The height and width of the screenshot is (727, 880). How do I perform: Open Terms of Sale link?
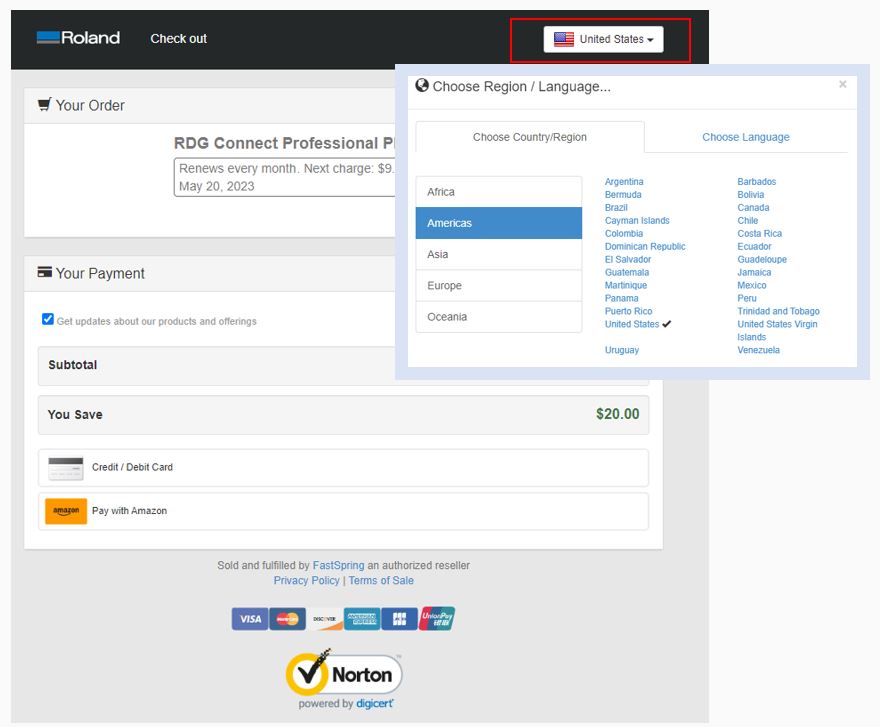[x=381, y=580]
